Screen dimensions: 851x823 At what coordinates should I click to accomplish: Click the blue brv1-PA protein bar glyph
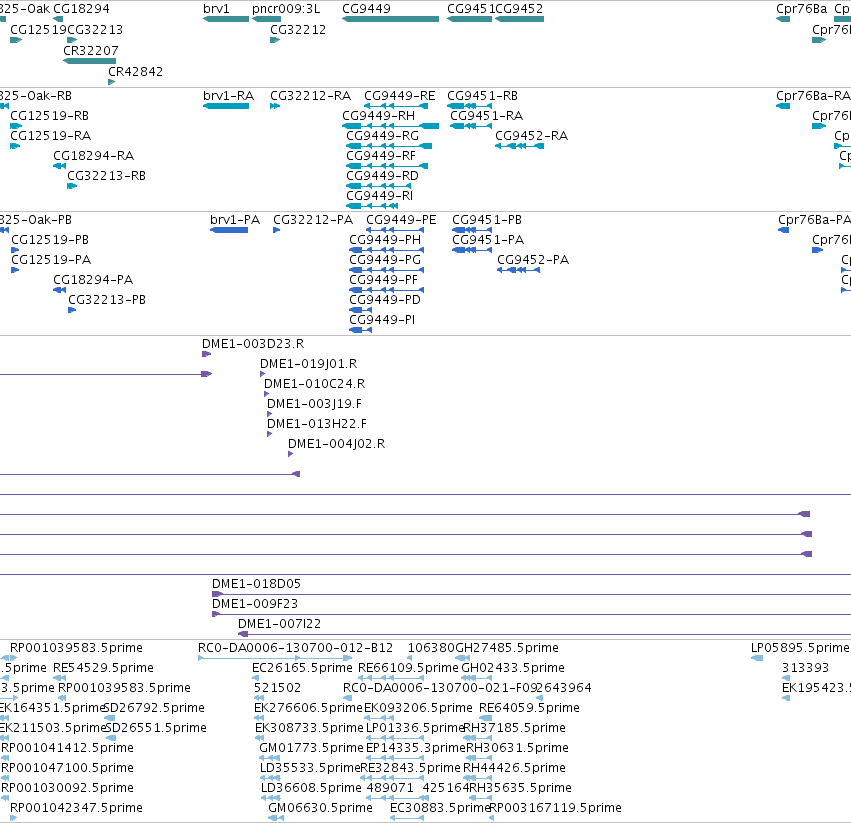[x=229, y=230]
